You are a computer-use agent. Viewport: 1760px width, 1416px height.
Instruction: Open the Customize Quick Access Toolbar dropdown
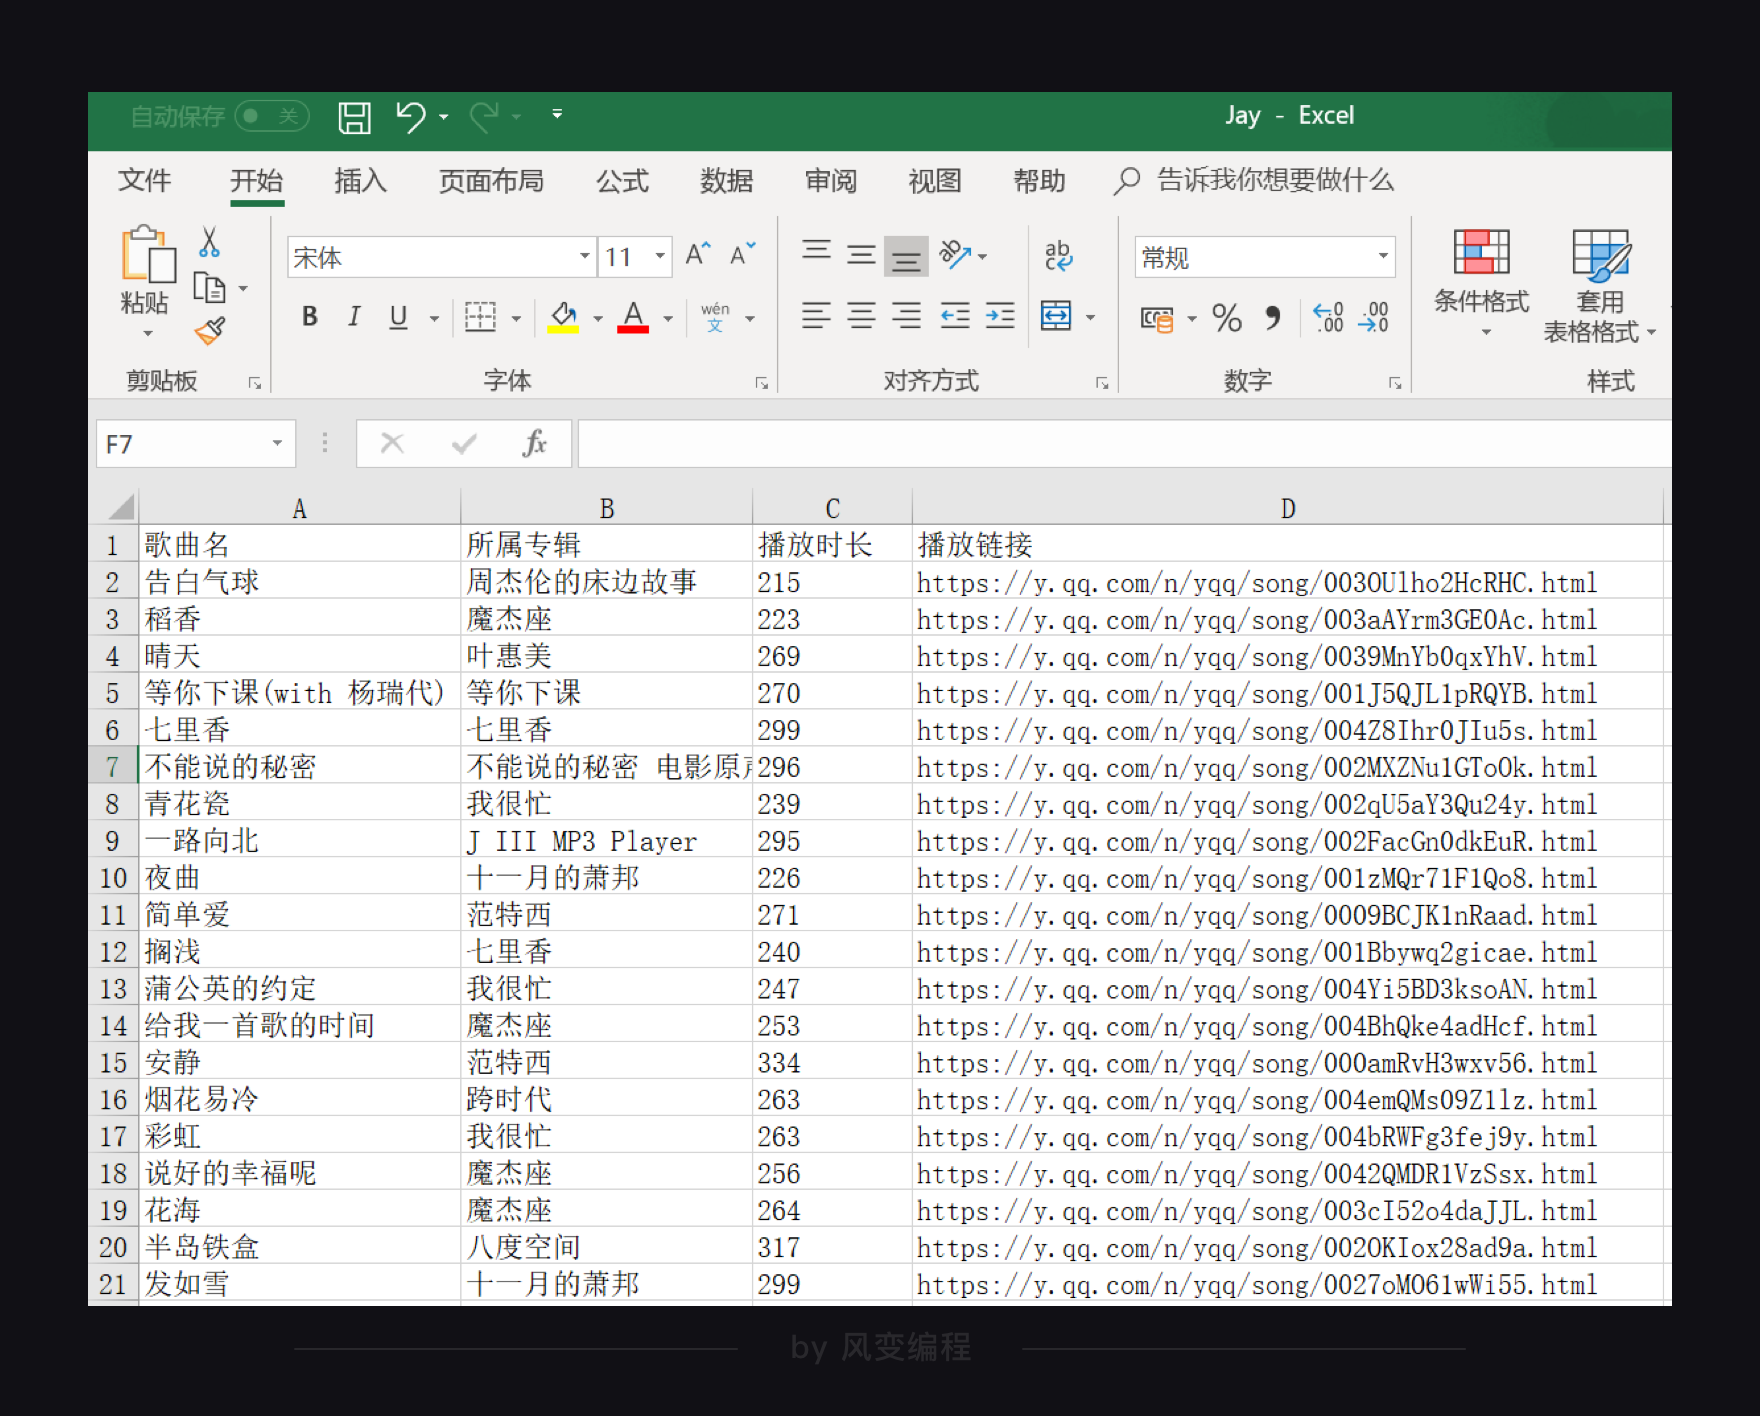pos(557,115)
